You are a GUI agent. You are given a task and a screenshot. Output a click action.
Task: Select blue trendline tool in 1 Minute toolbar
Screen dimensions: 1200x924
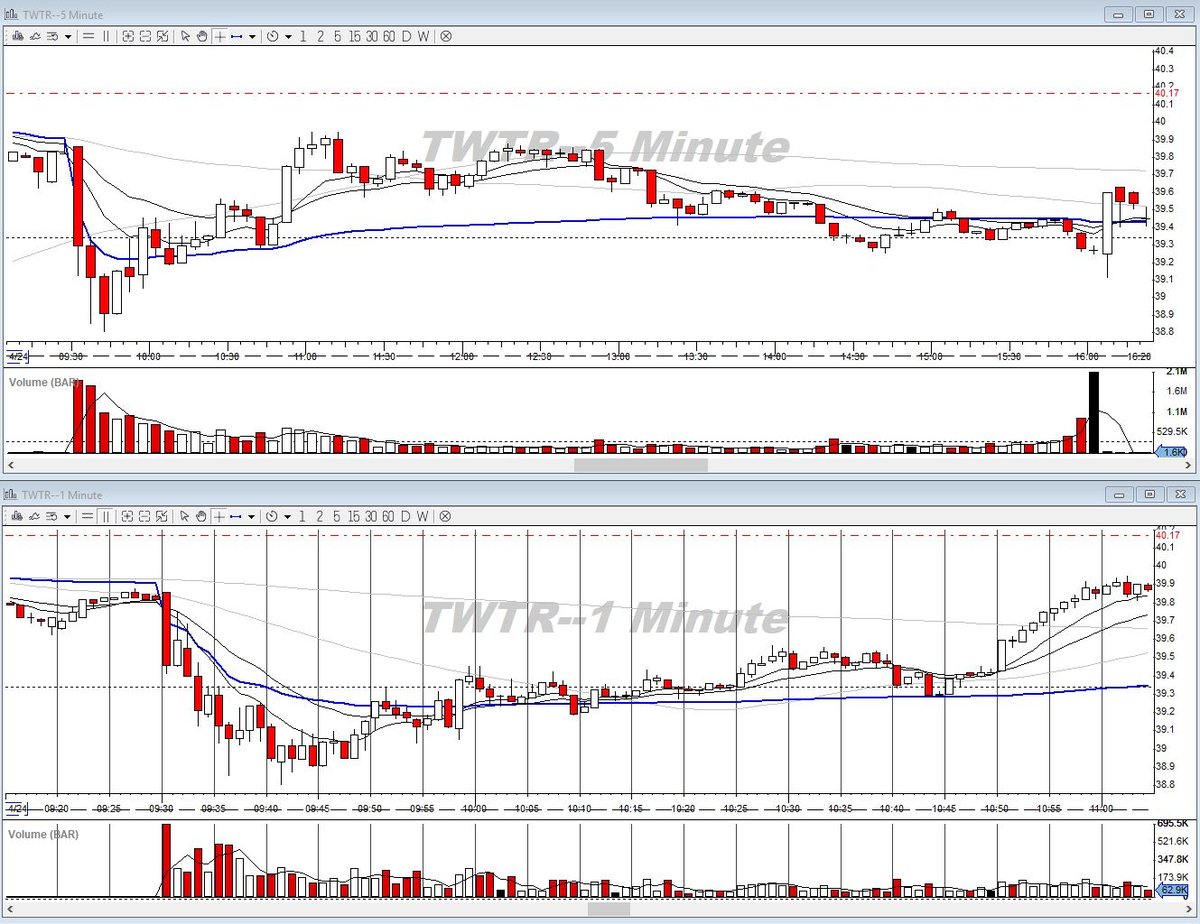(237, 516)
